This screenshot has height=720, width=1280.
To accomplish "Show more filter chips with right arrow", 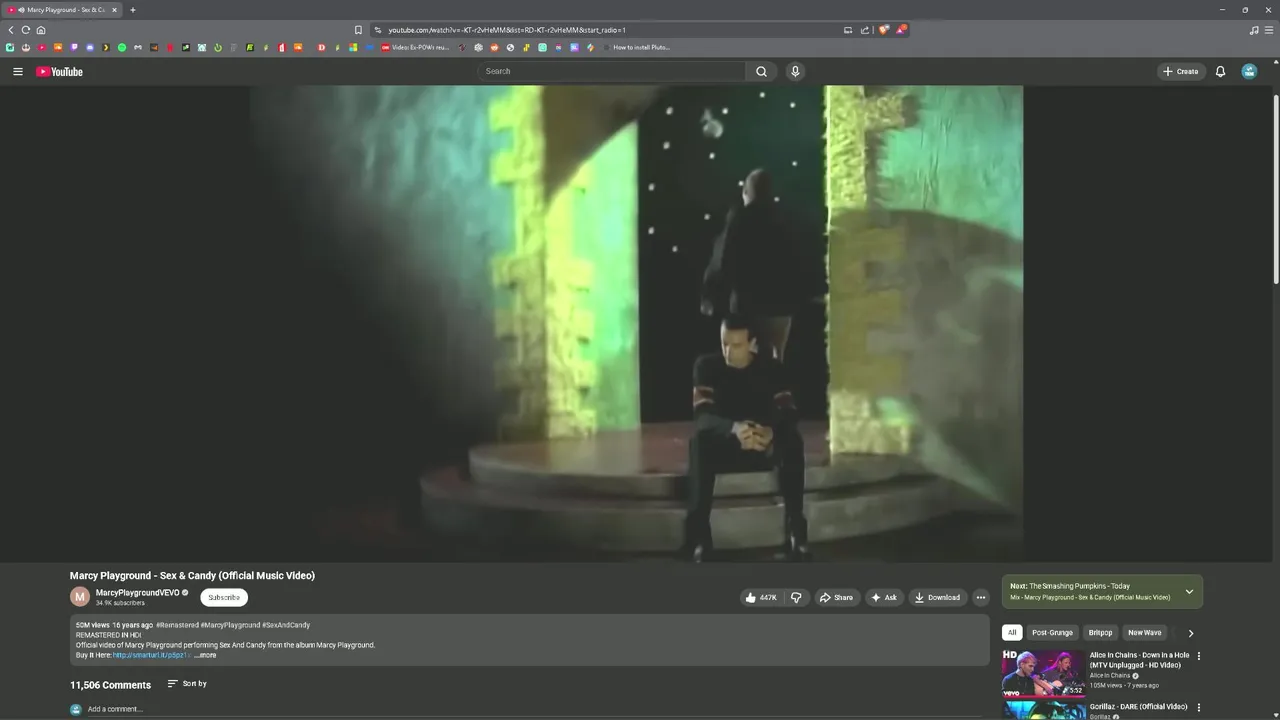I will click(1190, 633).
